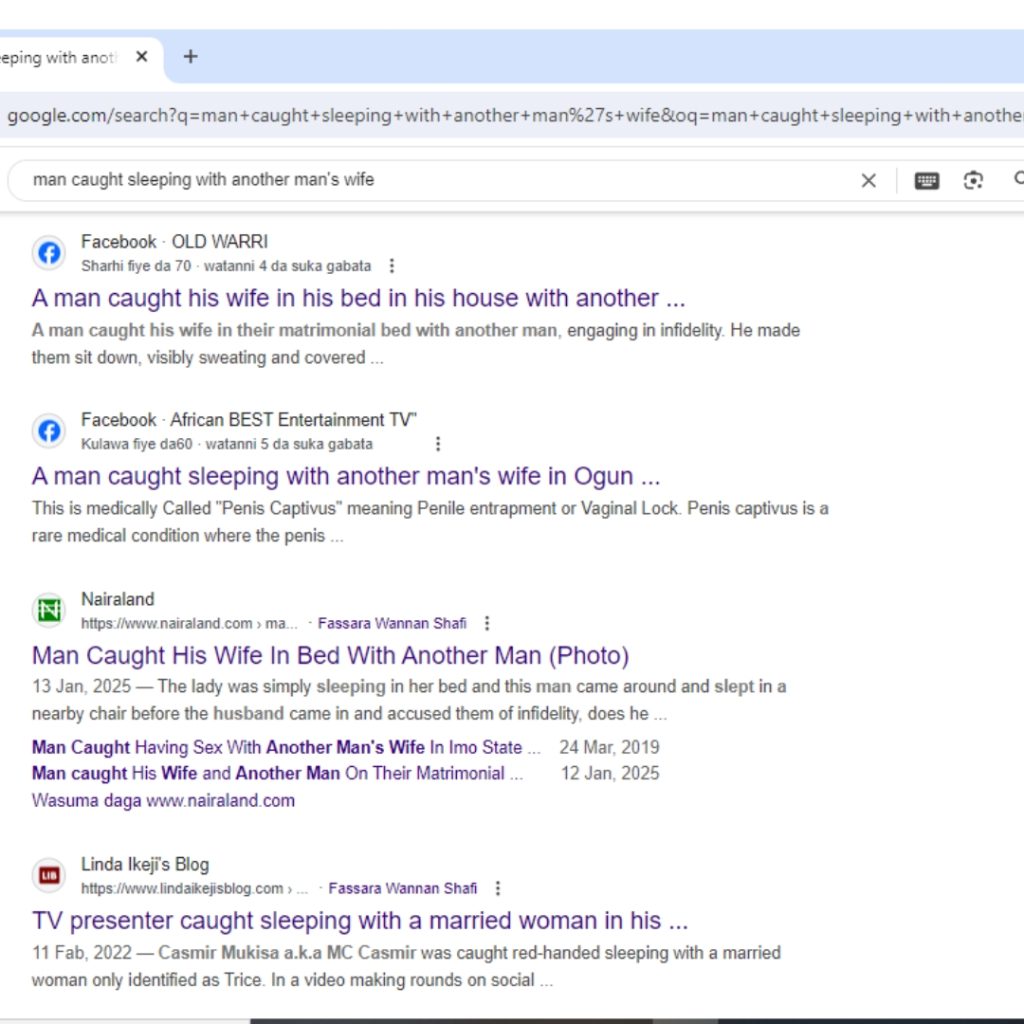Click the browser address bar URL
Screen dimensions: 1024x1024
(x=515, y=116)
